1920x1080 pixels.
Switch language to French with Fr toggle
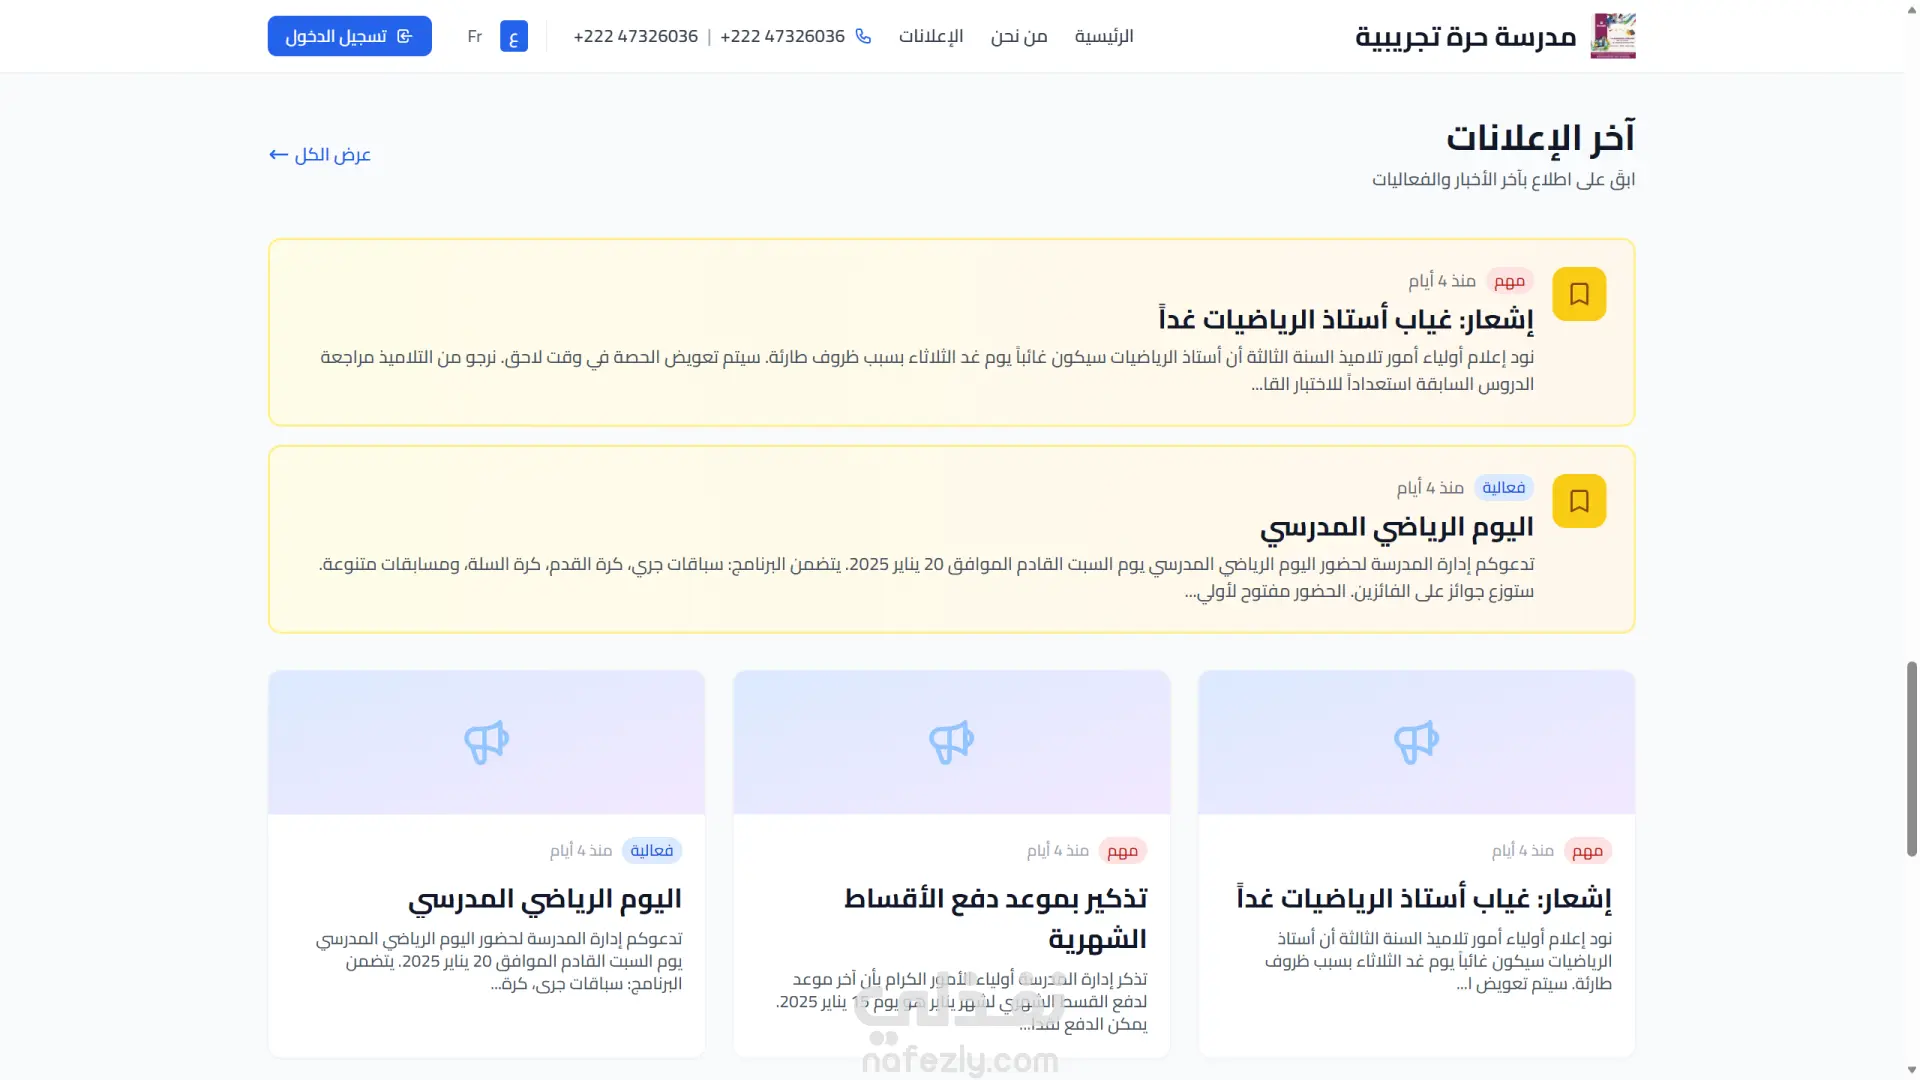(x=474, y=37)
